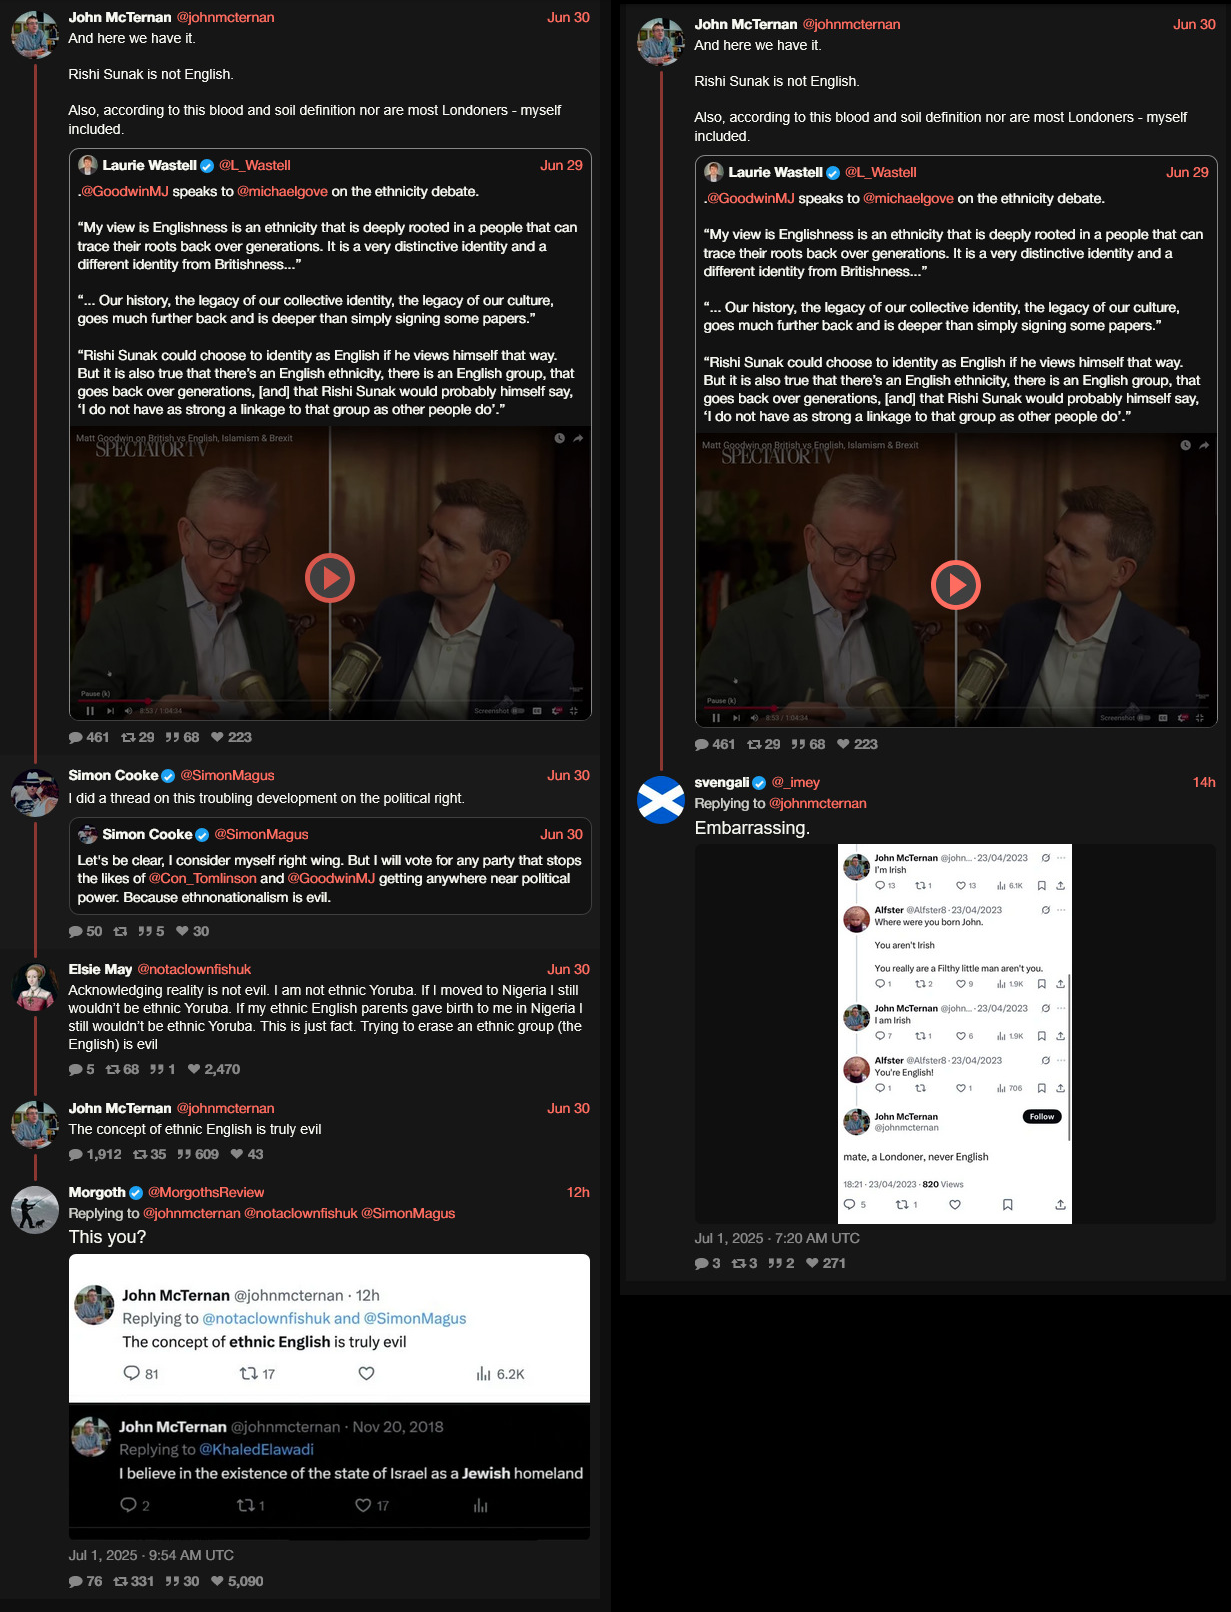Click the quote icon showing 609
This screenshot has height=1612, width=1231.
(x=184, y=1154)
